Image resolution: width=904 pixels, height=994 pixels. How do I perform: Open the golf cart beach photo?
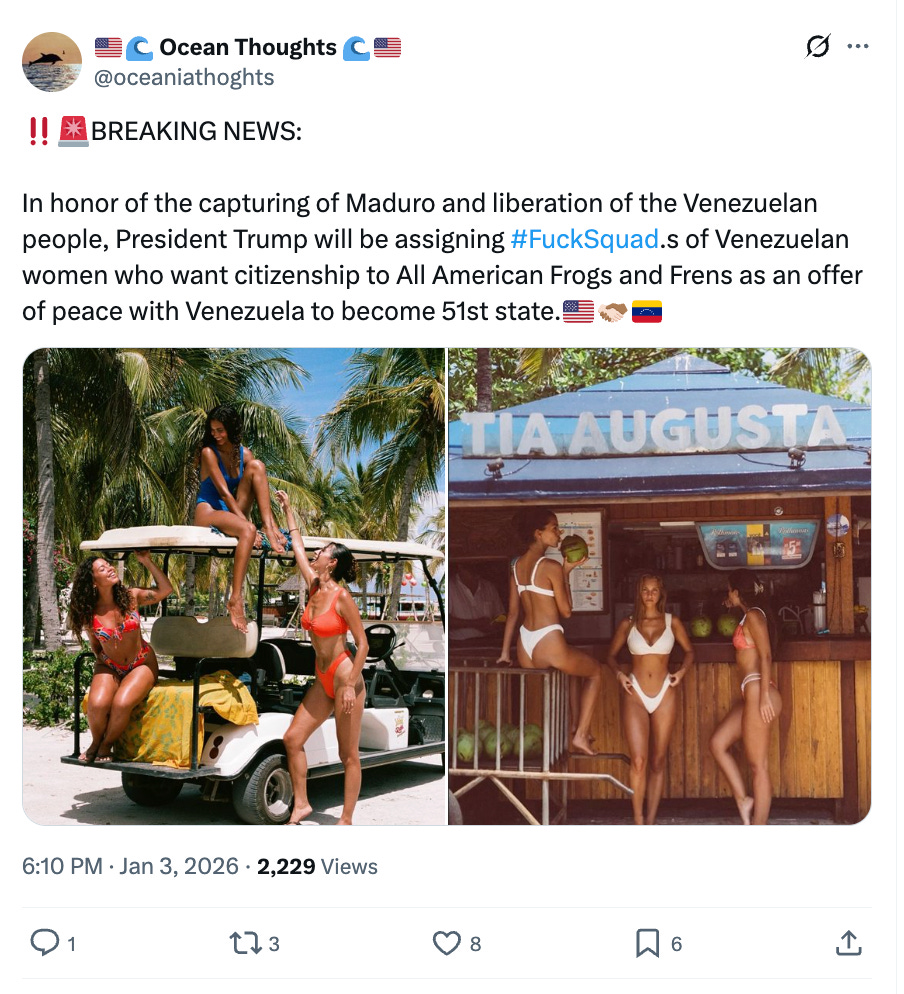pos(235,585)
